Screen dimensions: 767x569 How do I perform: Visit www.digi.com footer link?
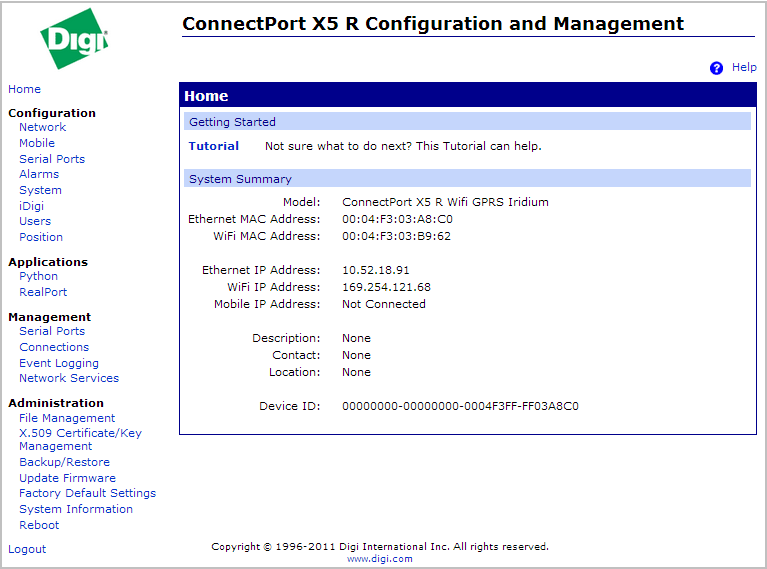(x=379, y=559)
